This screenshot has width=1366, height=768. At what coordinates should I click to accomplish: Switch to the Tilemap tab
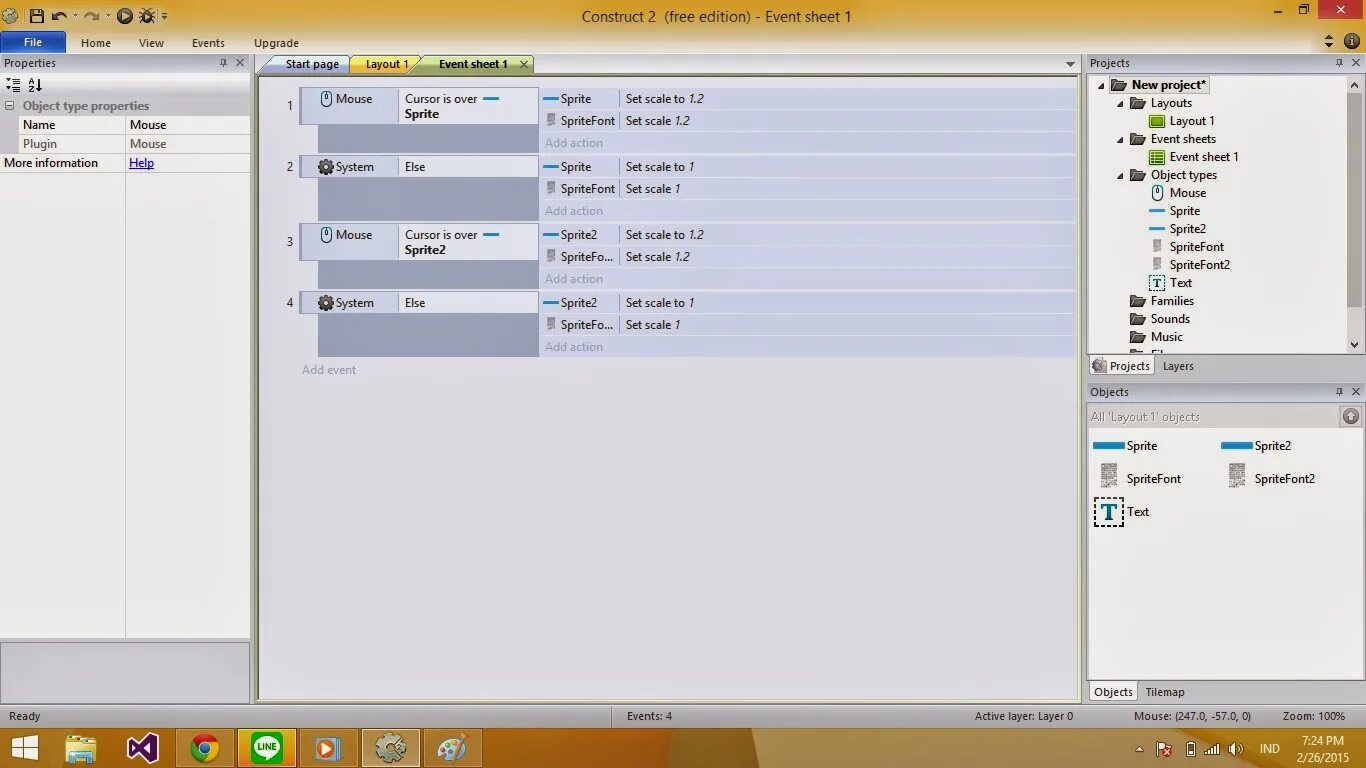[1164, 692]
